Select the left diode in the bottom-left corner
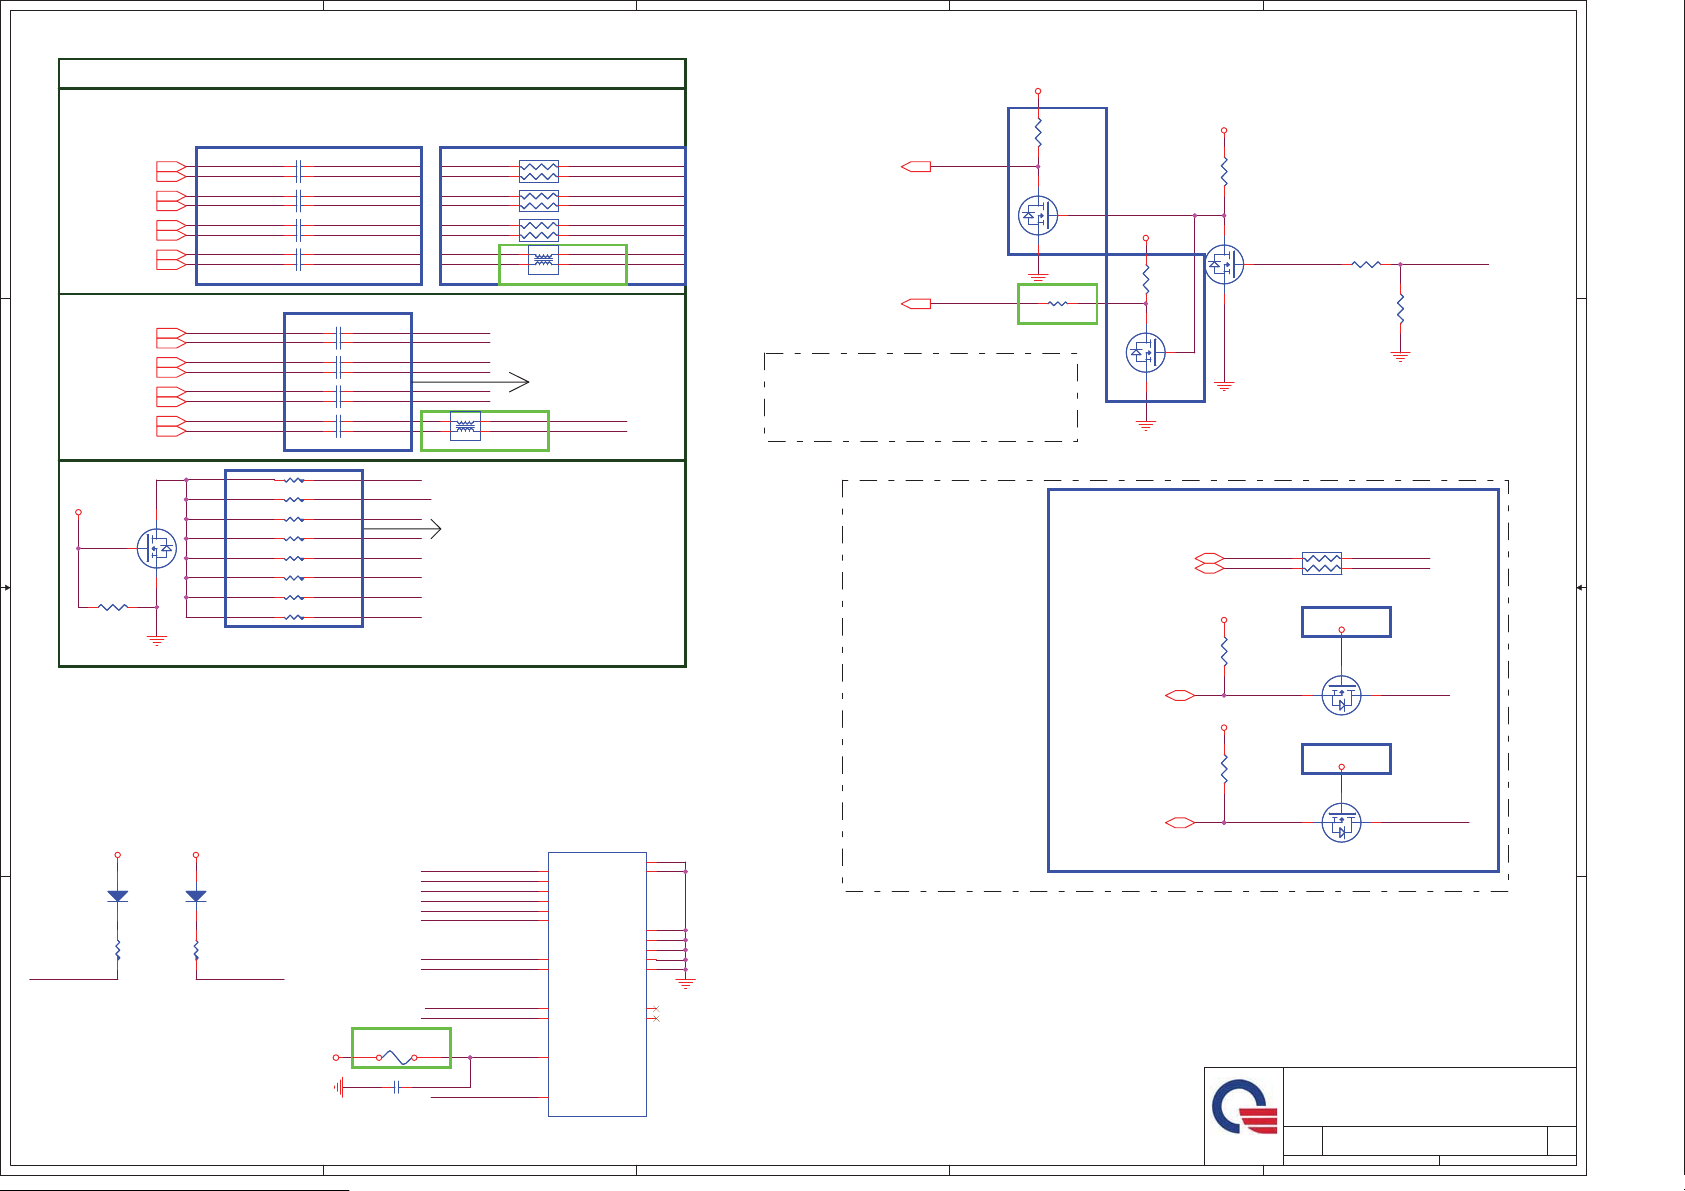Viewport: 1685px width, 1191px height. coord(118,896)
